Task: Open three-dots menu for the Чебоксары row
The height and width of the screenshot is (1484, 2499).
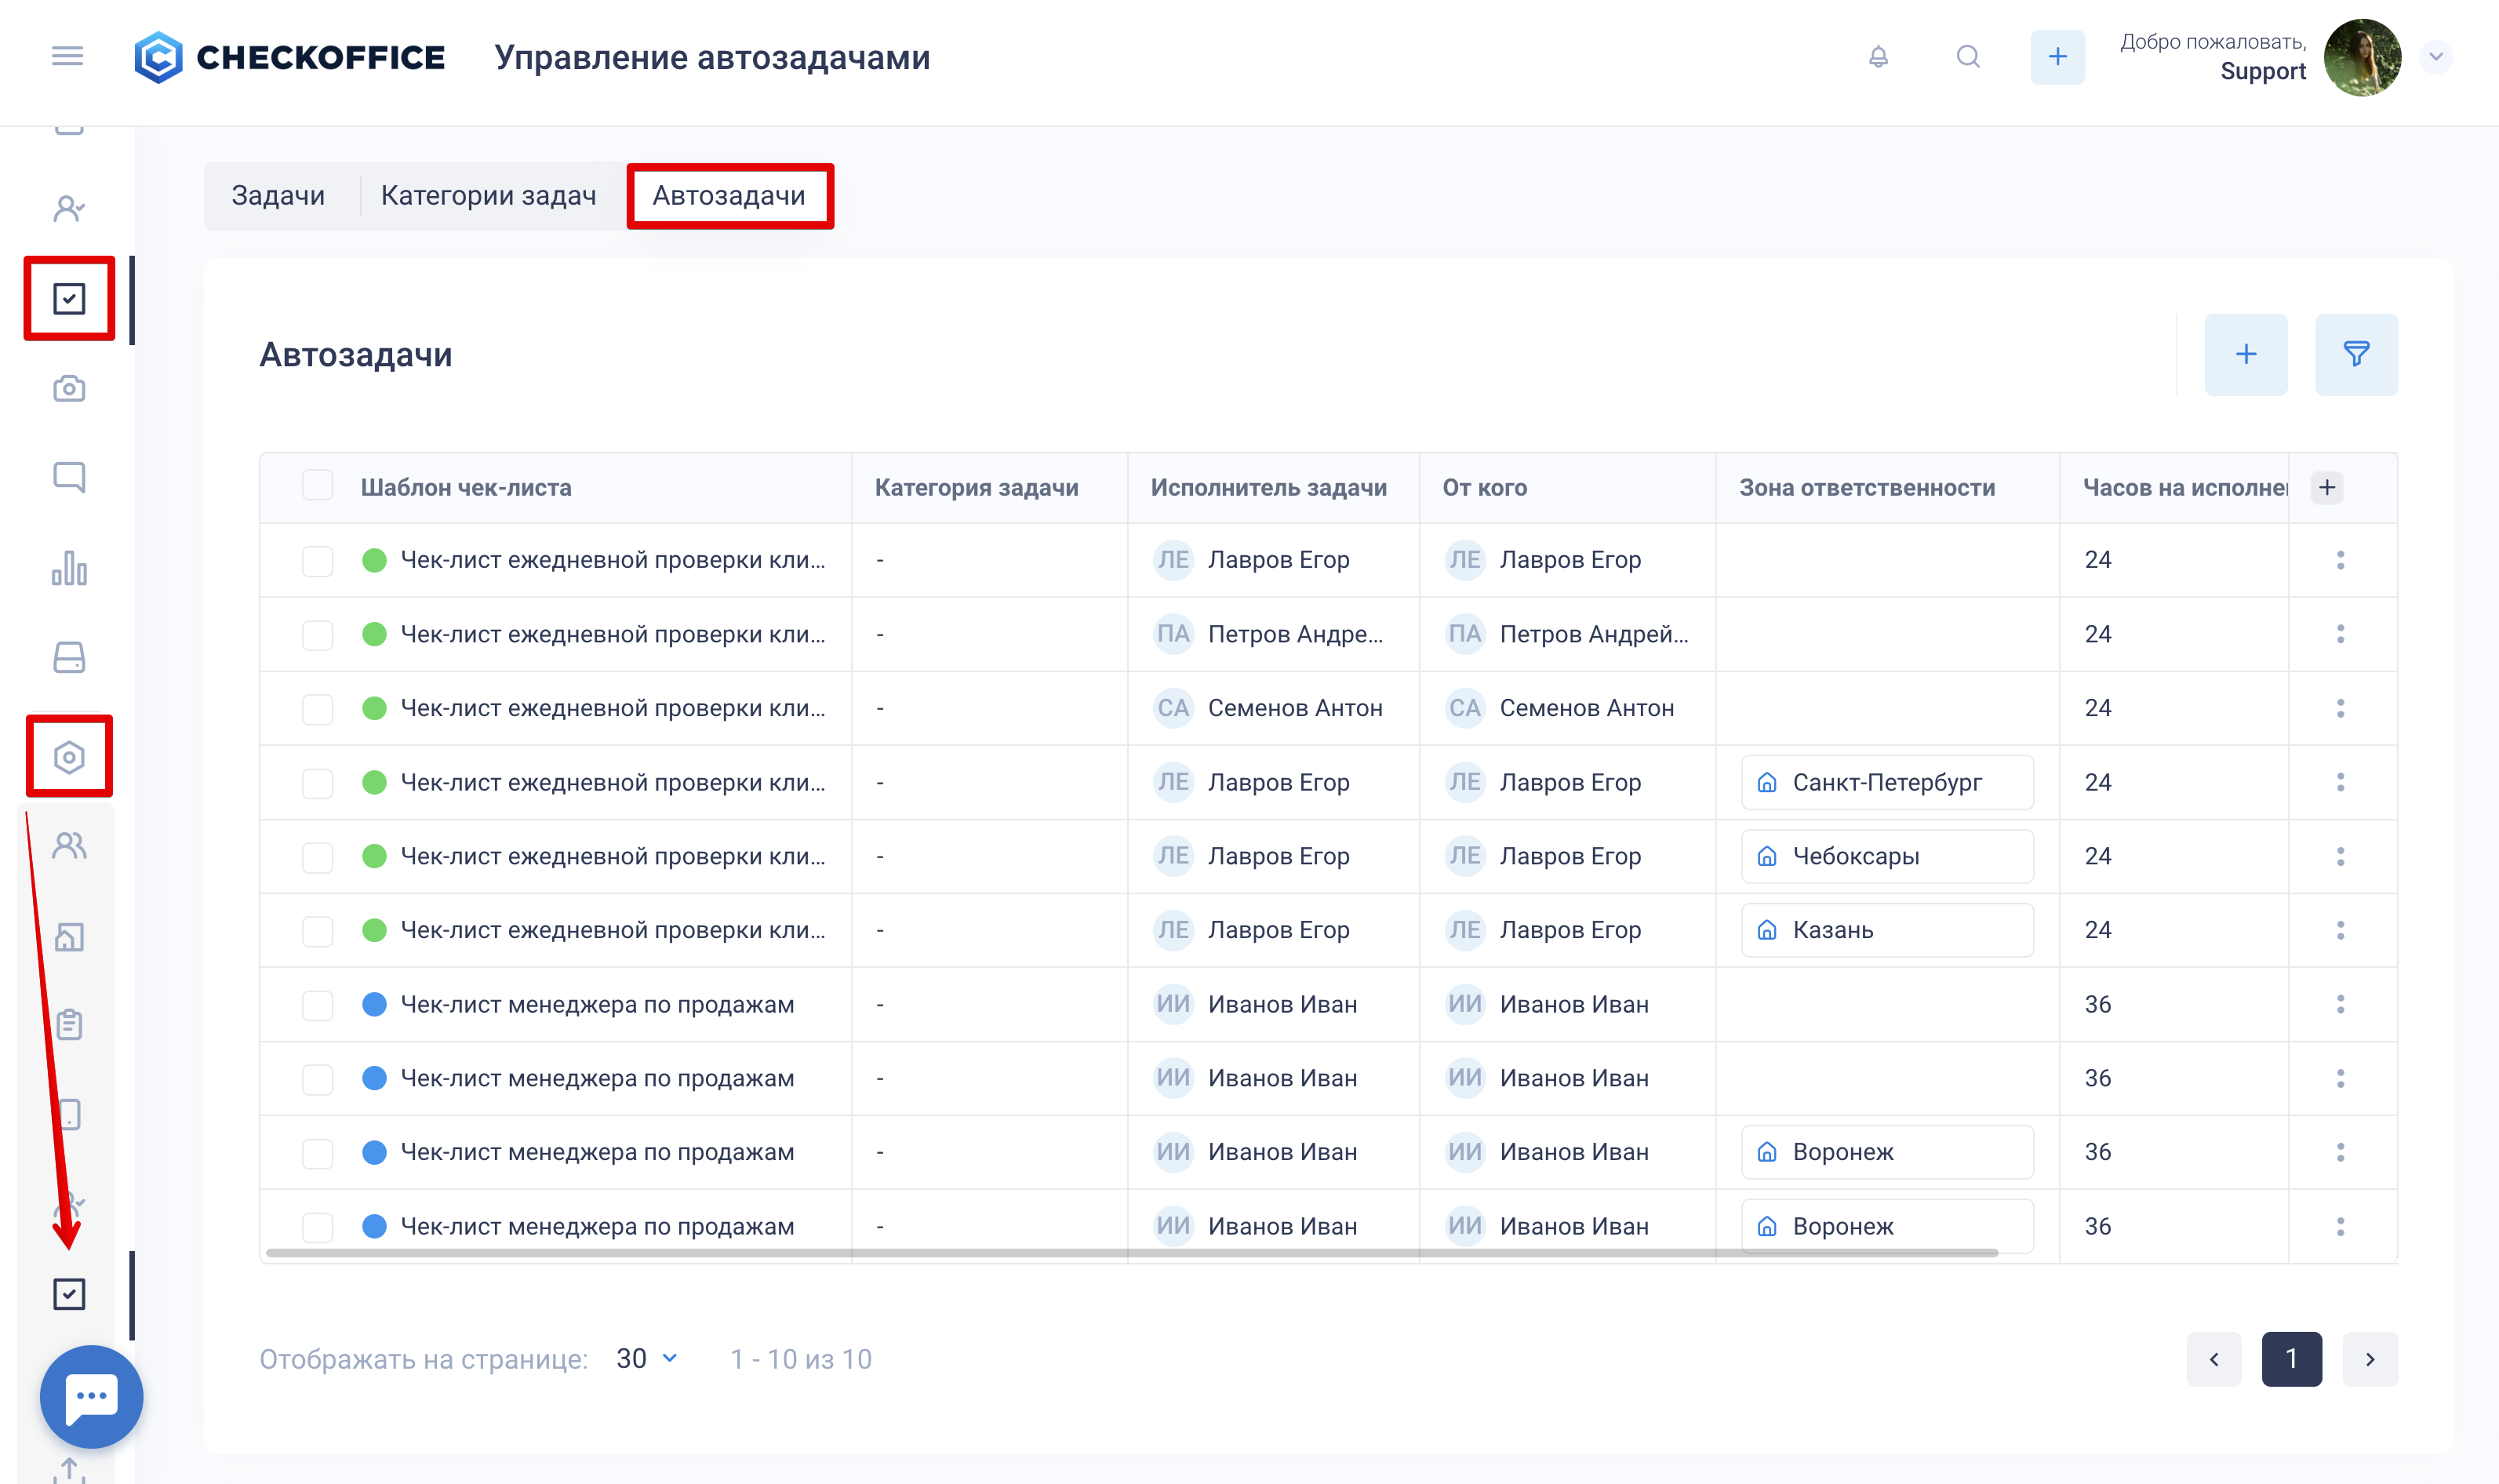Action: point(2340,856)
